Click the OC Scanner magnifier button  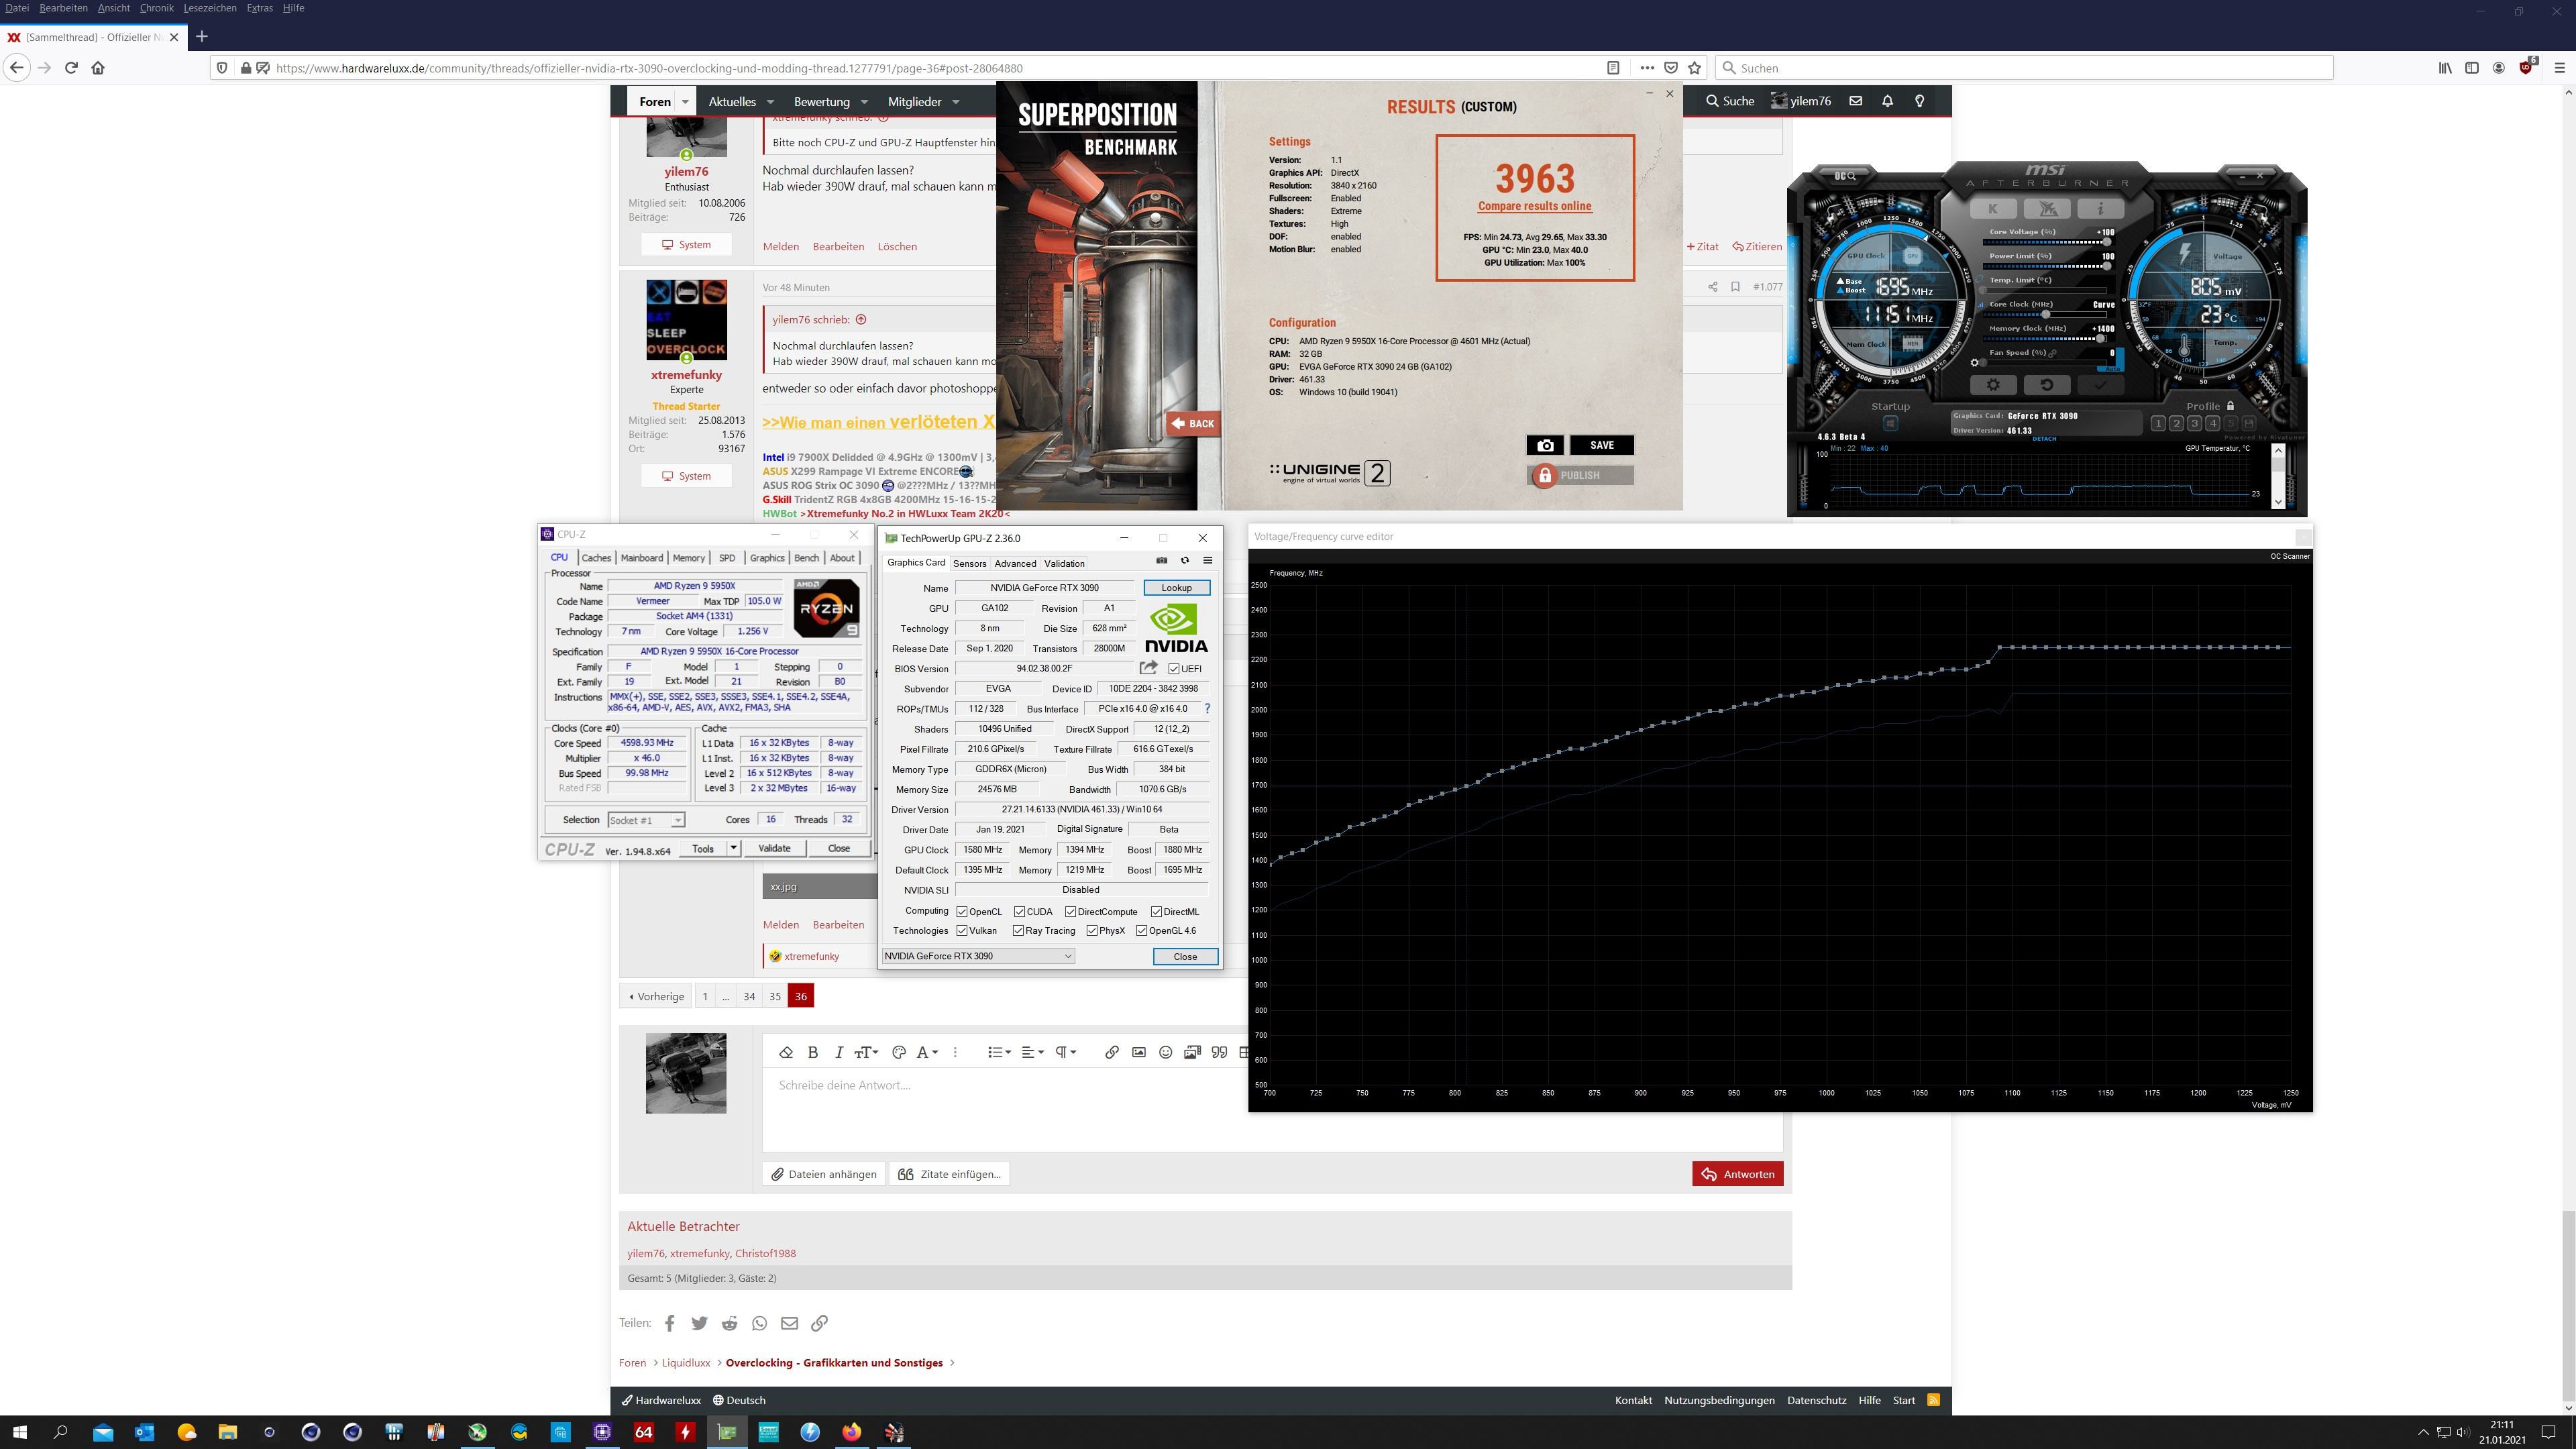coord(1845,176)
